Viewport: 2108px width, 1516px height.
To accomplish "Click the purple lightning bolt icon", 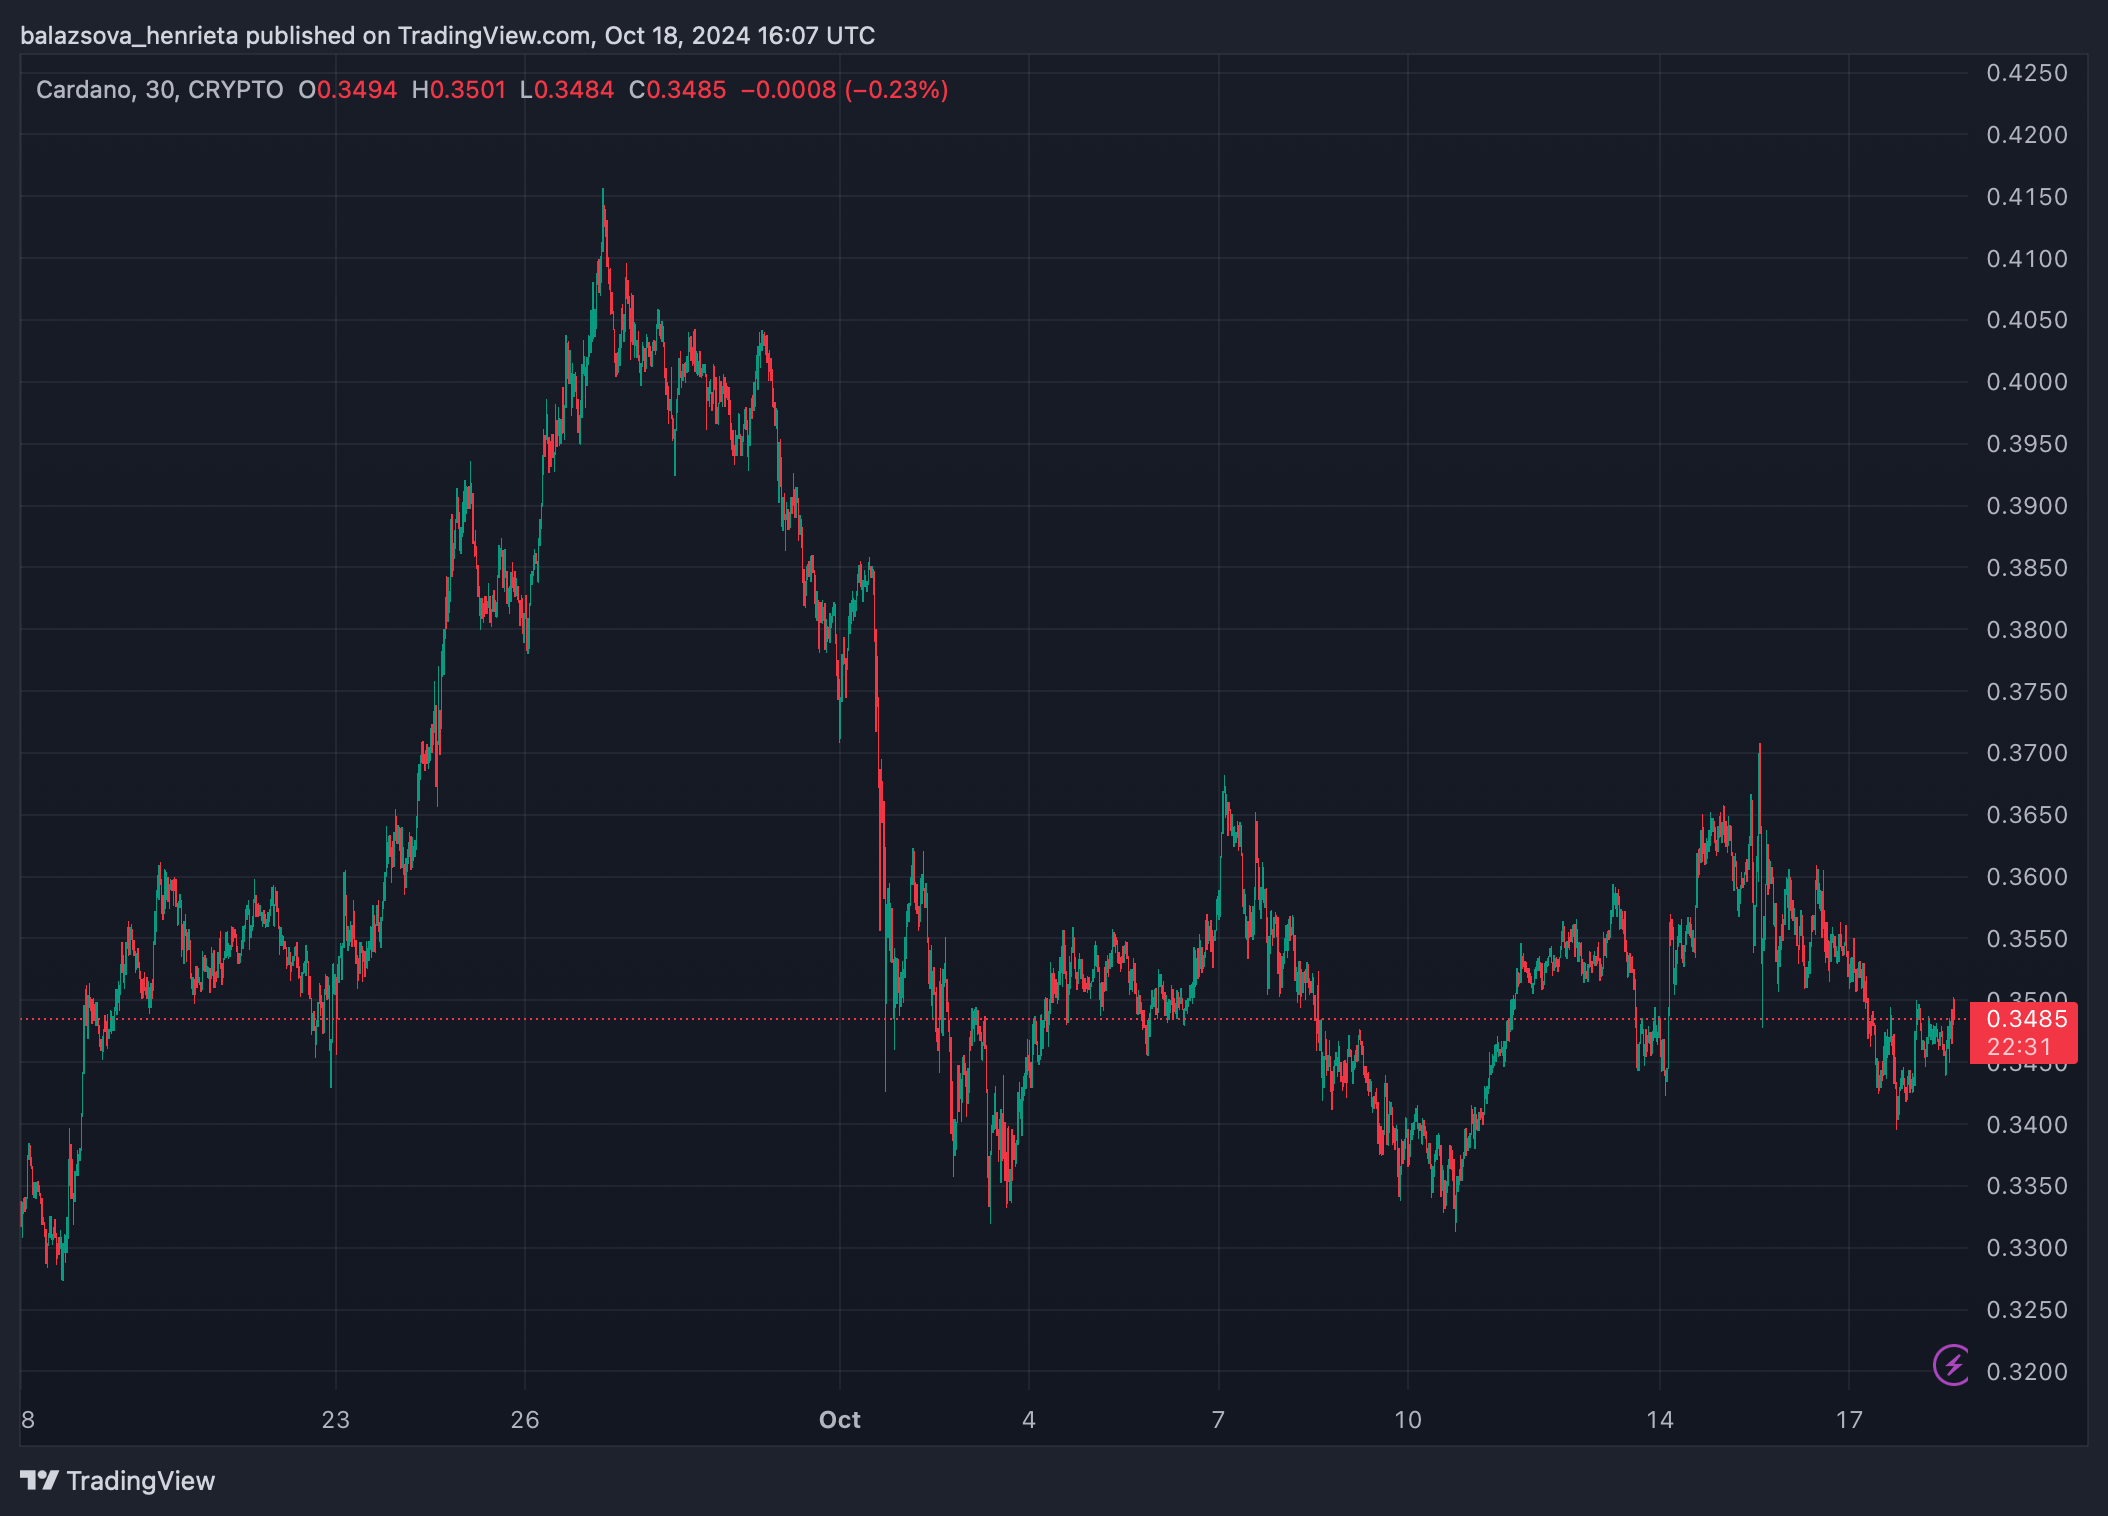I will tap(1952, 1365).
